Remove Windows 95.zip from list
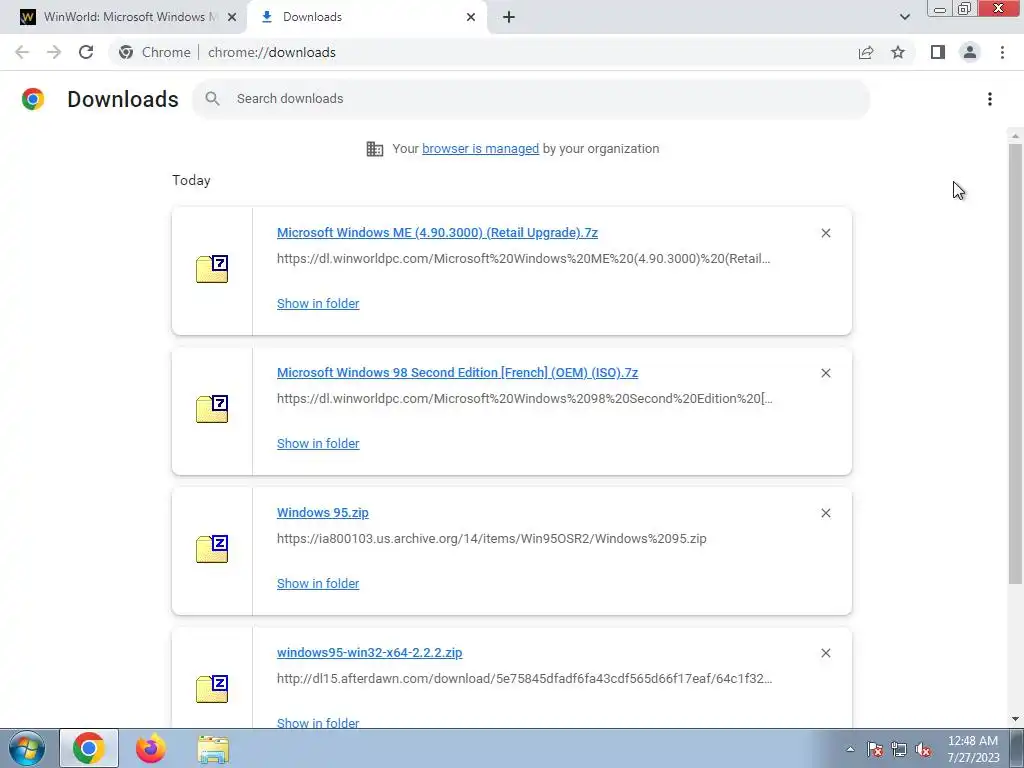Screen dimensions: 1024x768 click(x=825, y=513)
